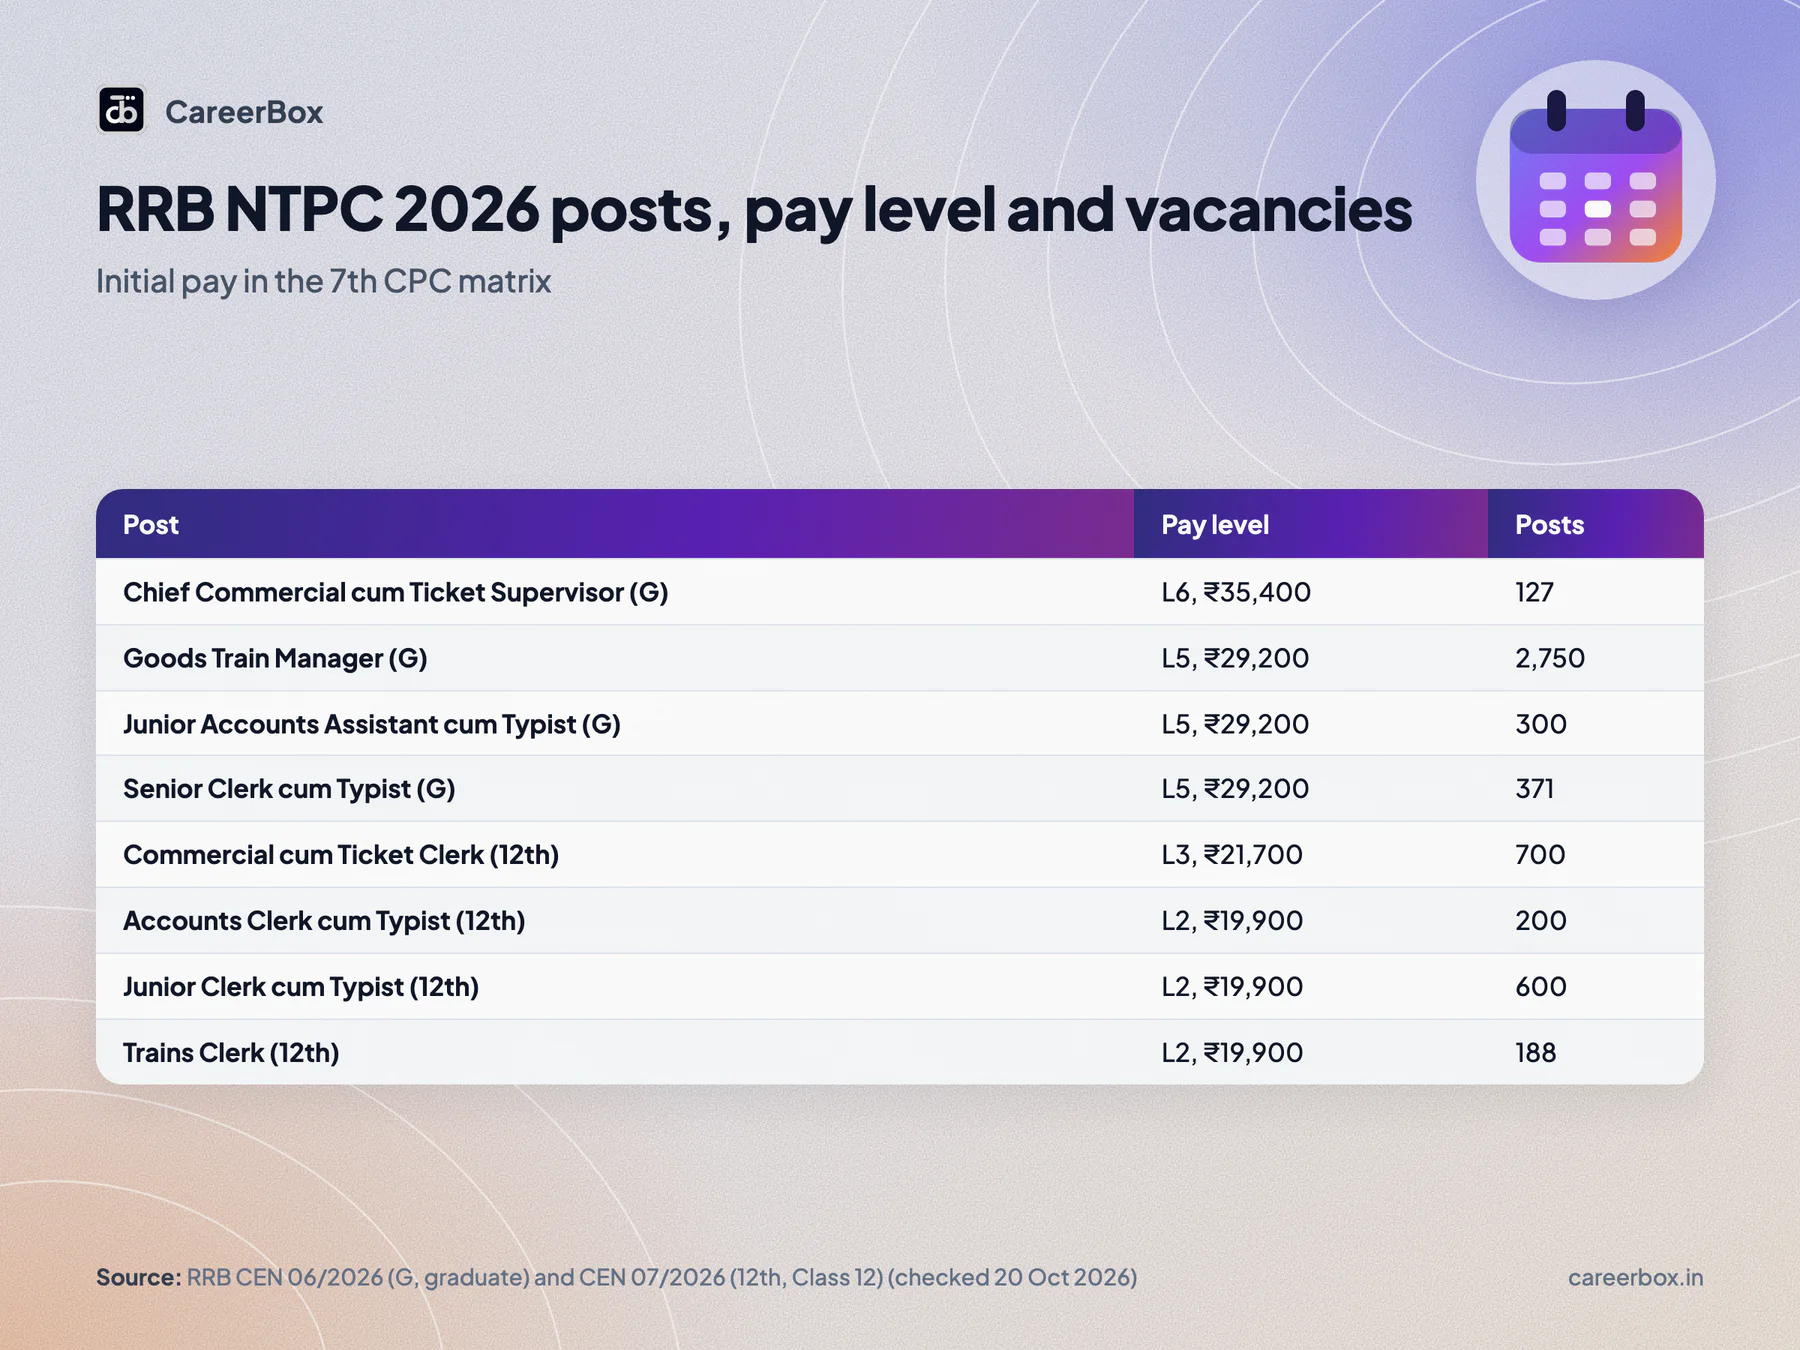Viewport: 1800px width, 1350px height.
Task: Click pay level in Senior Clerk row
Action: pyautogui.click(x=1235, y=789)
